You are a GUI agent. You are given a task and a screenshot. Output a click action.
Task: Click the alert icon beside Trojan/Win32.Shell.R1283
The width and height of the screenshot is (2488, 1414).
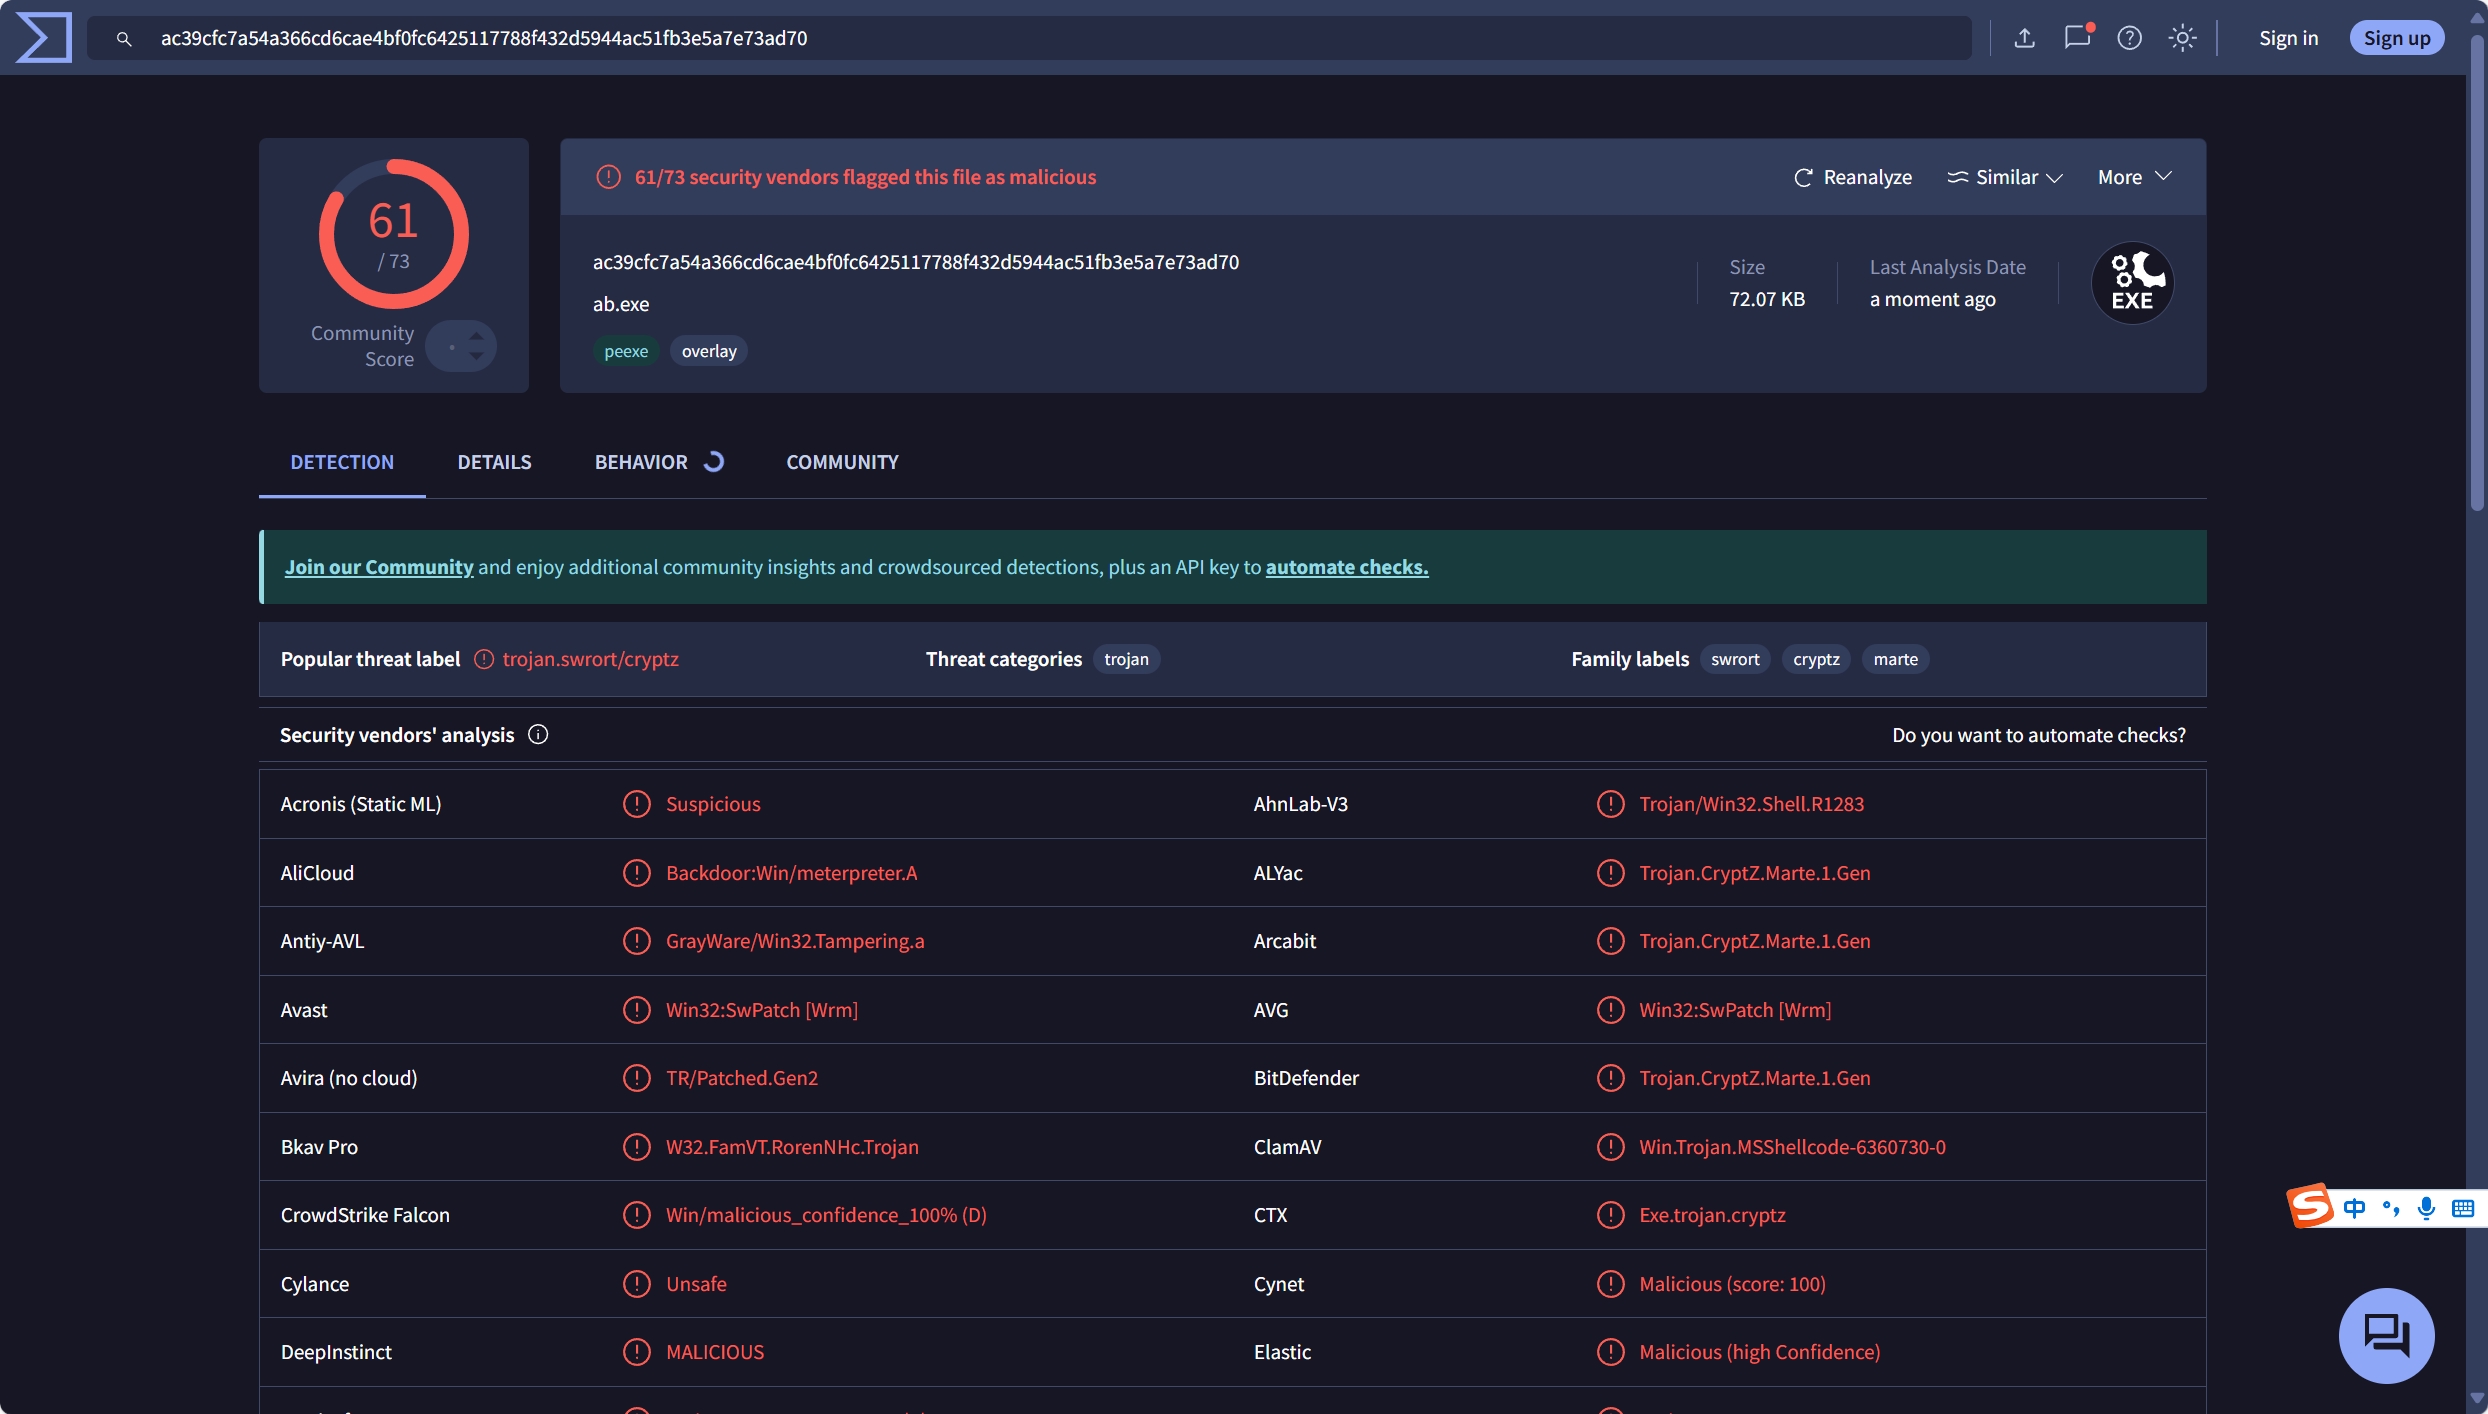1610,804
